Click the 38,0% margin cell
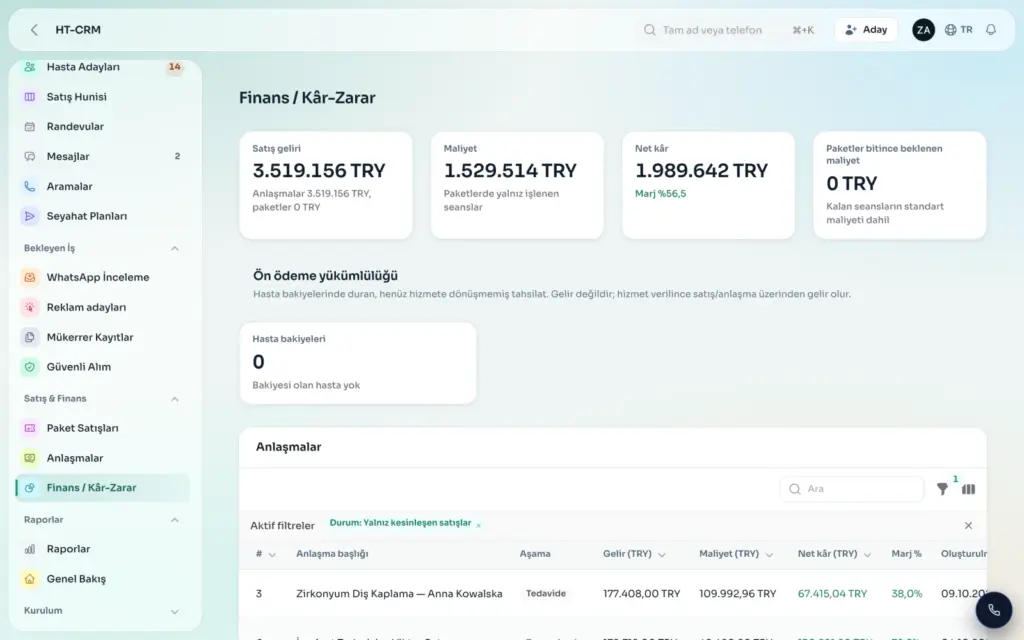This screenshot has height=640, width=1024. coord(906,594)
